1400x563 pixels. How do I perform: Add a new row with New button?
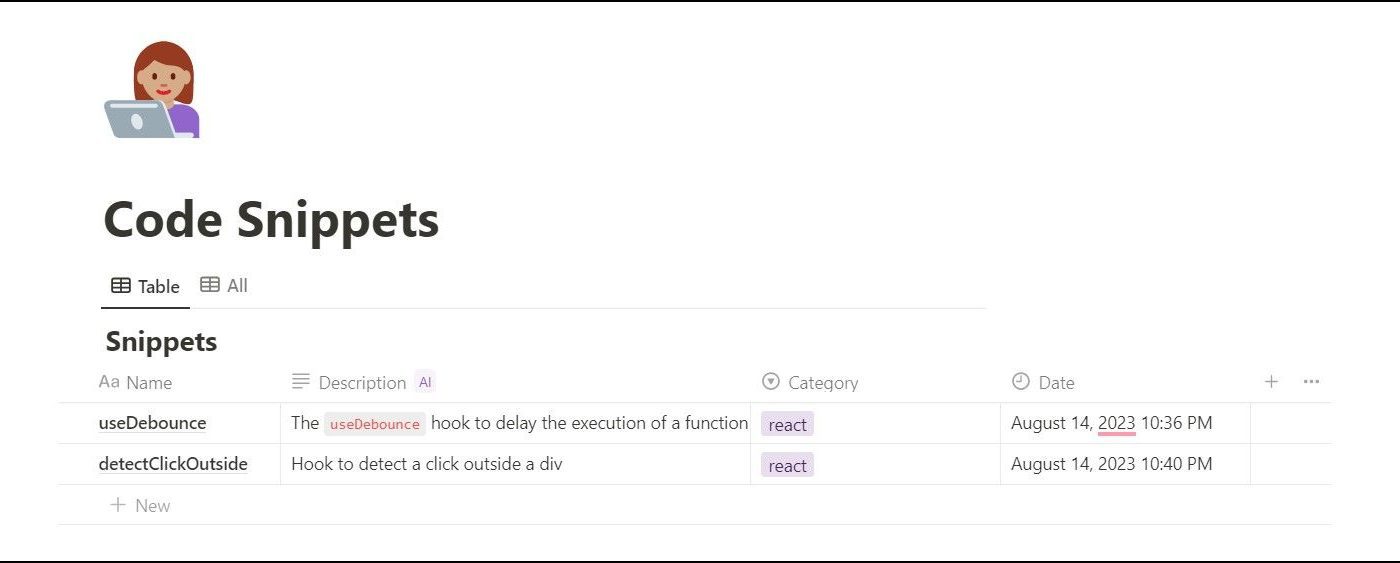[x=140, y=505]
